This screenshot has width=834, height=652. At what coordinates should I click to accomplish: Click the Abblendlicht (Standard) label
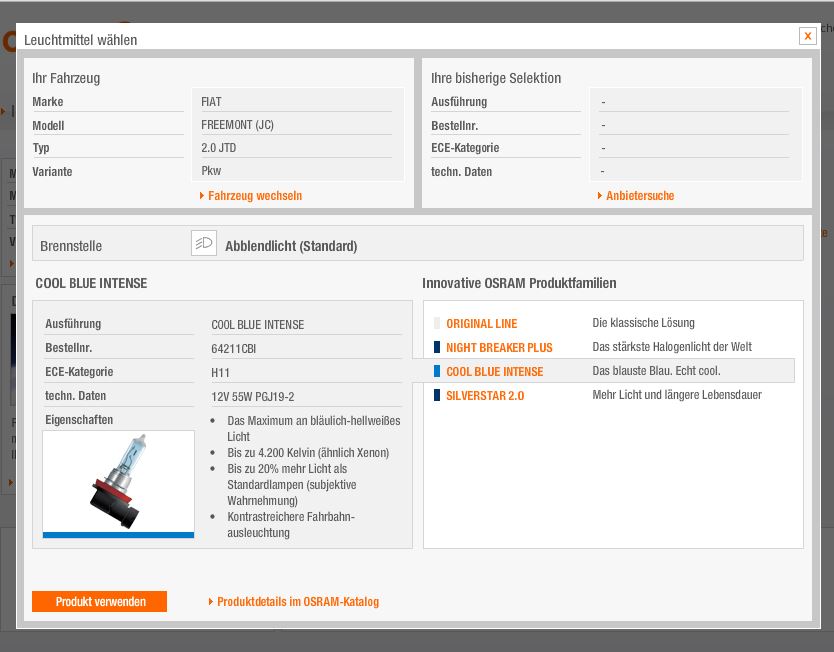coord(291,246)
